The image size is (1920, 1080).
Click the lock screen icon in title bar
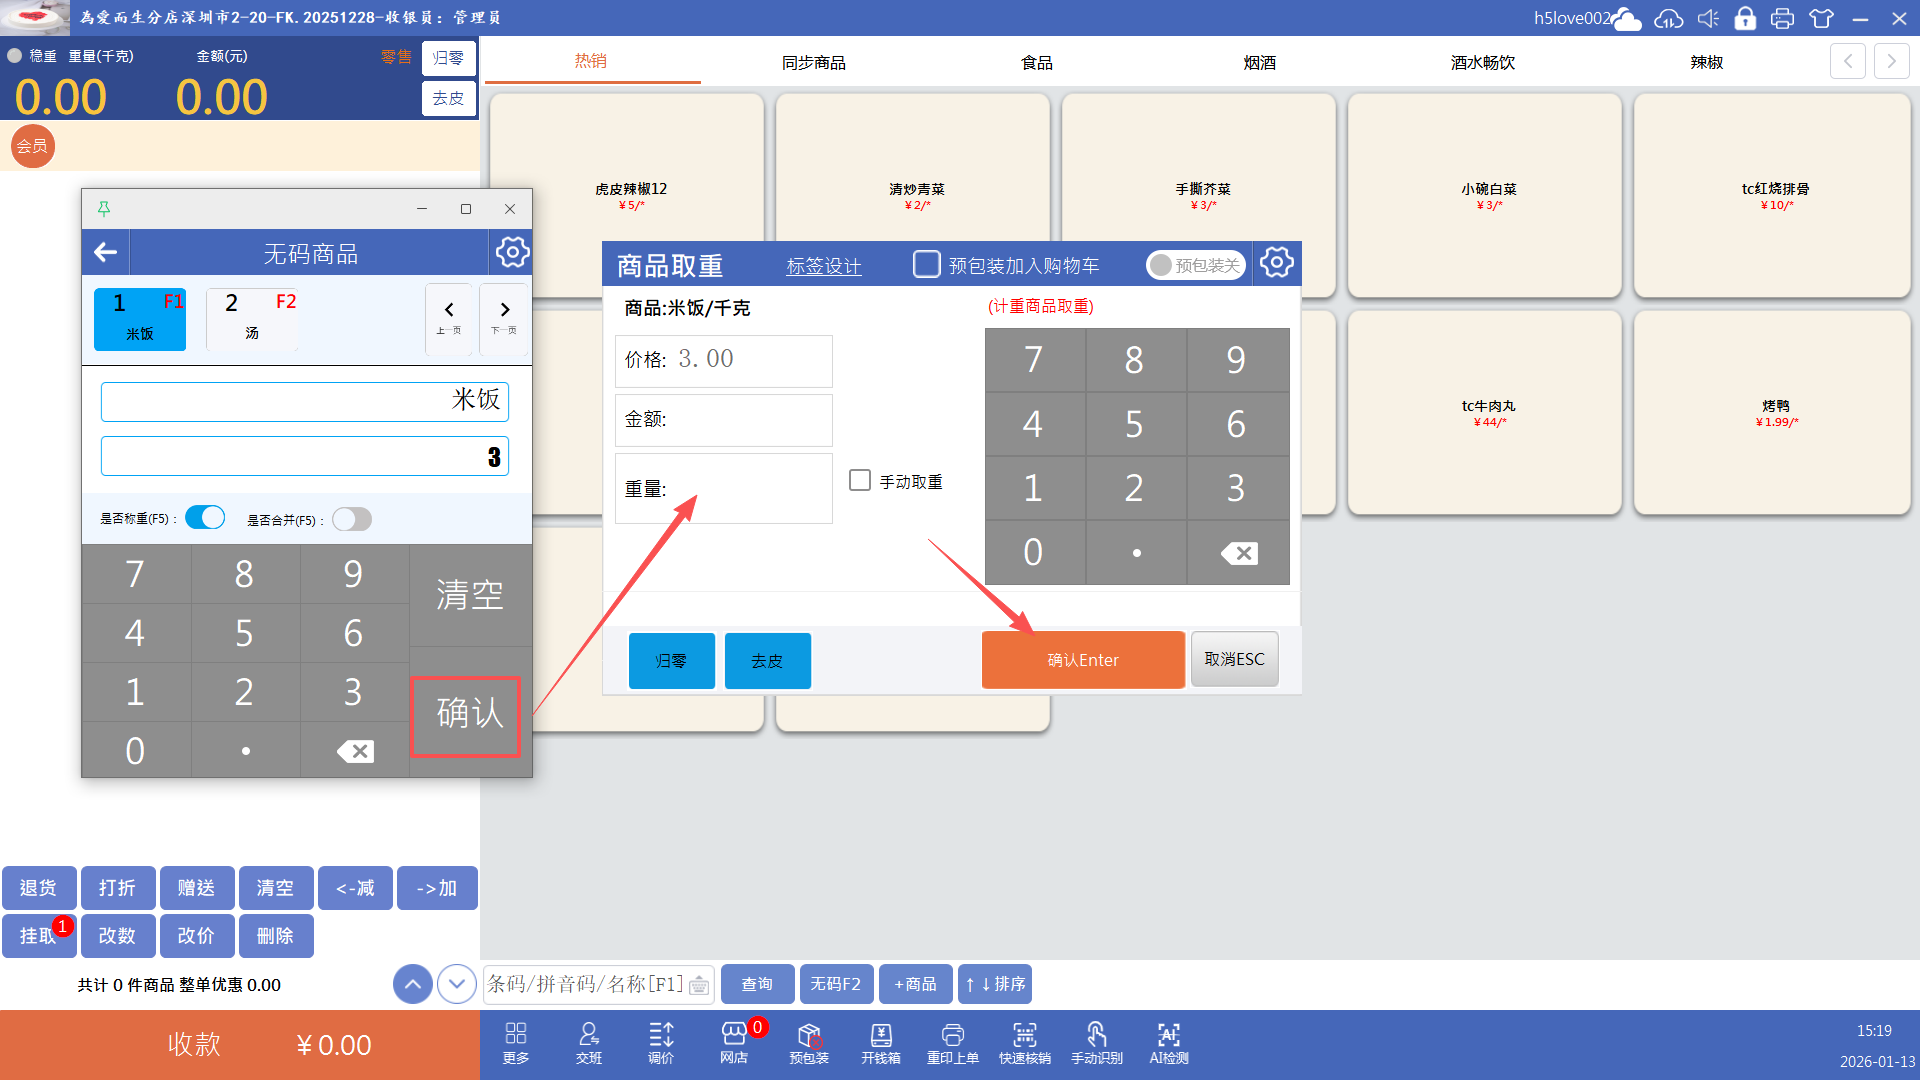point(1745,18)
